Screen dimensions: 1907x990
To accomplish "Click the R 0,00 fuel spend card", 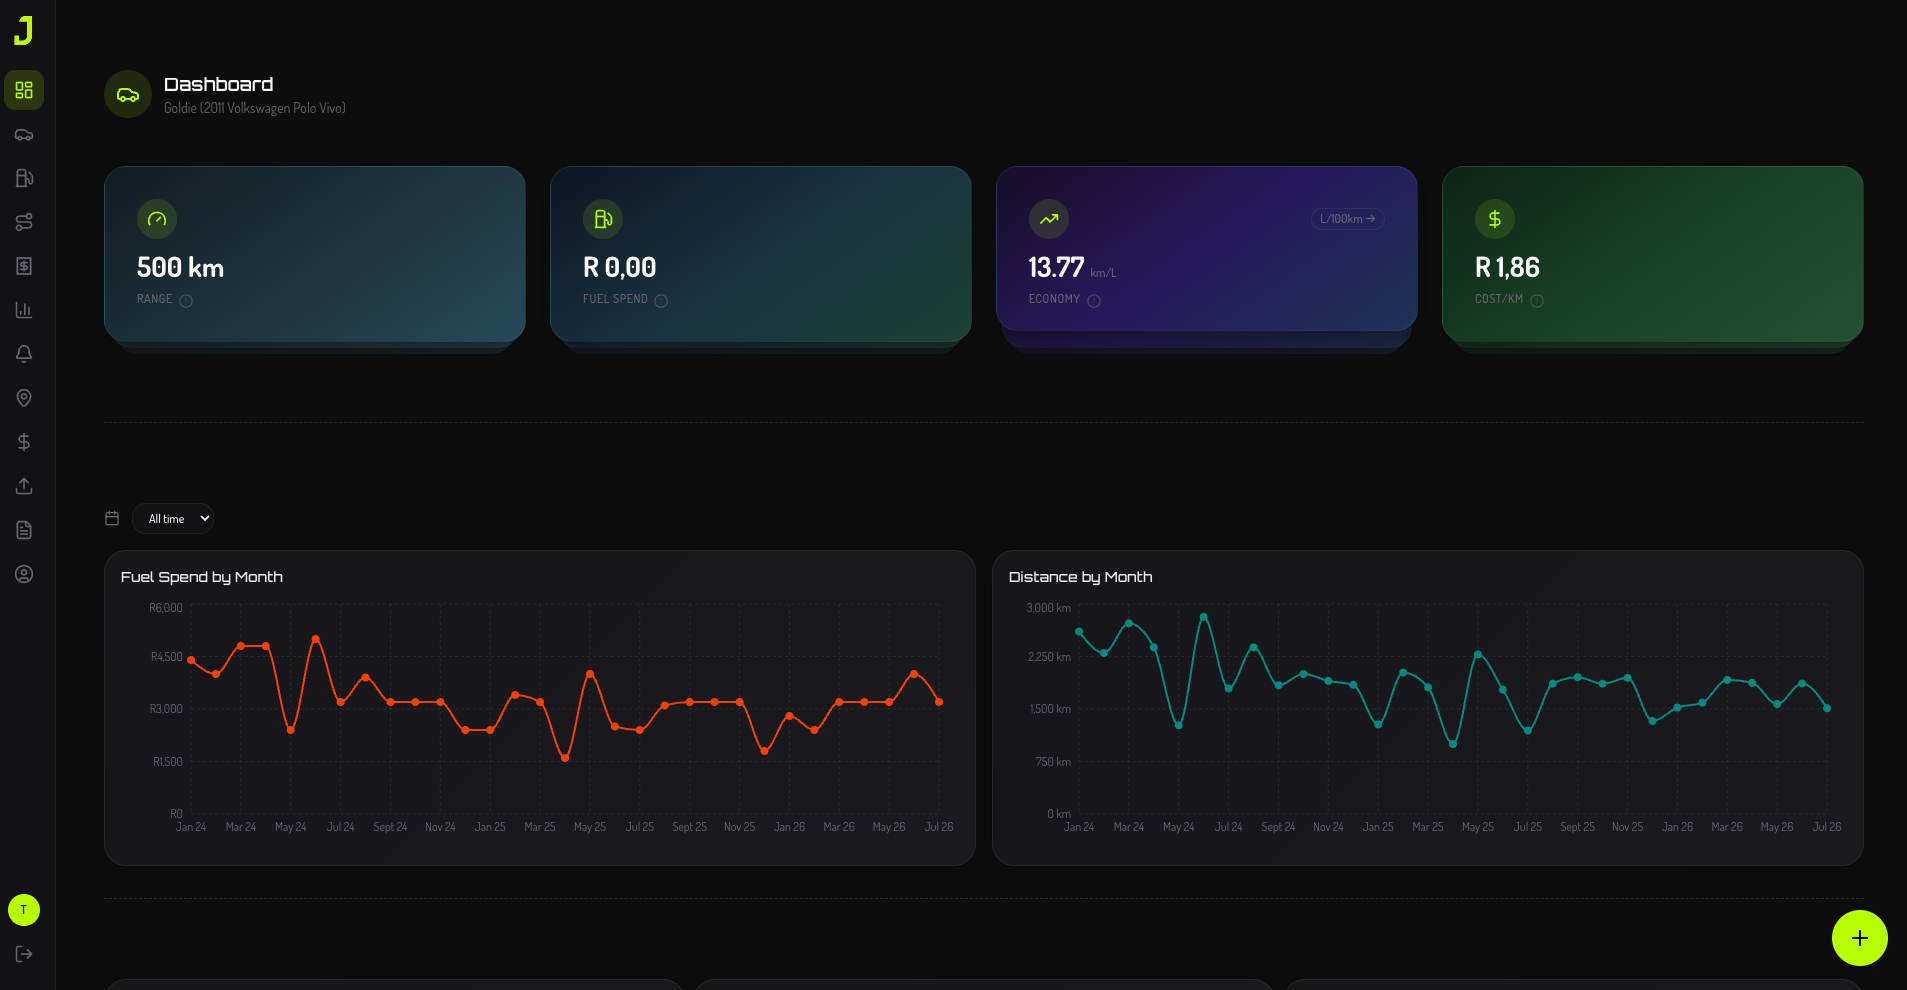I will pyautogui.click(x=761, y=254).
